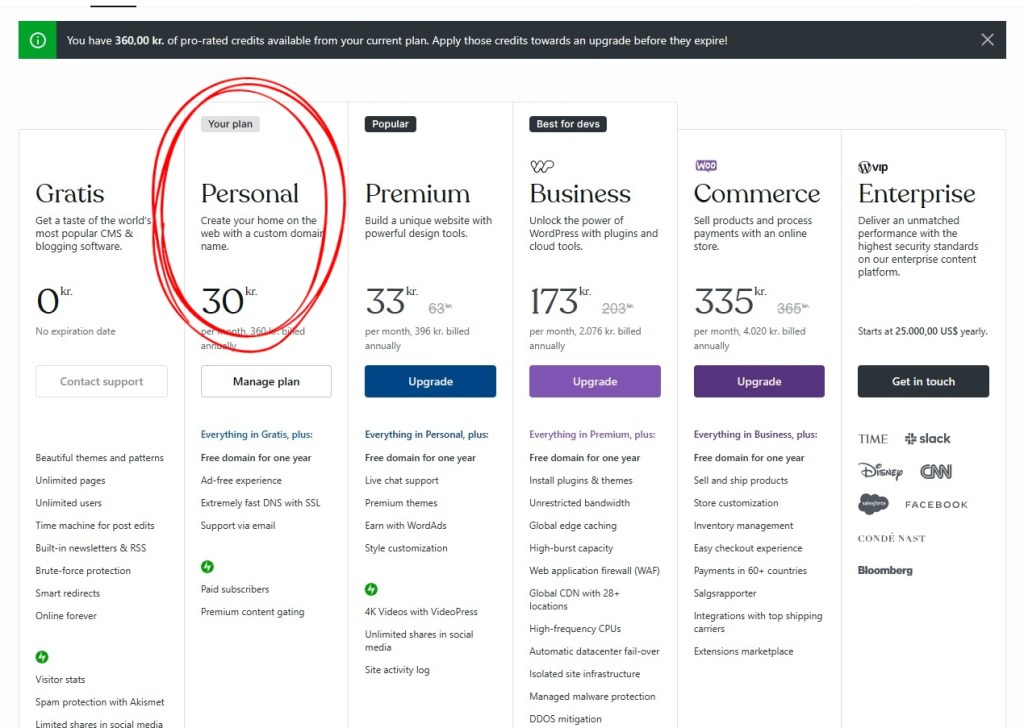Click the Jetpack icon in the Premium column
Viewport: 1024px width, 728px height.
click(x=371, y=590)
